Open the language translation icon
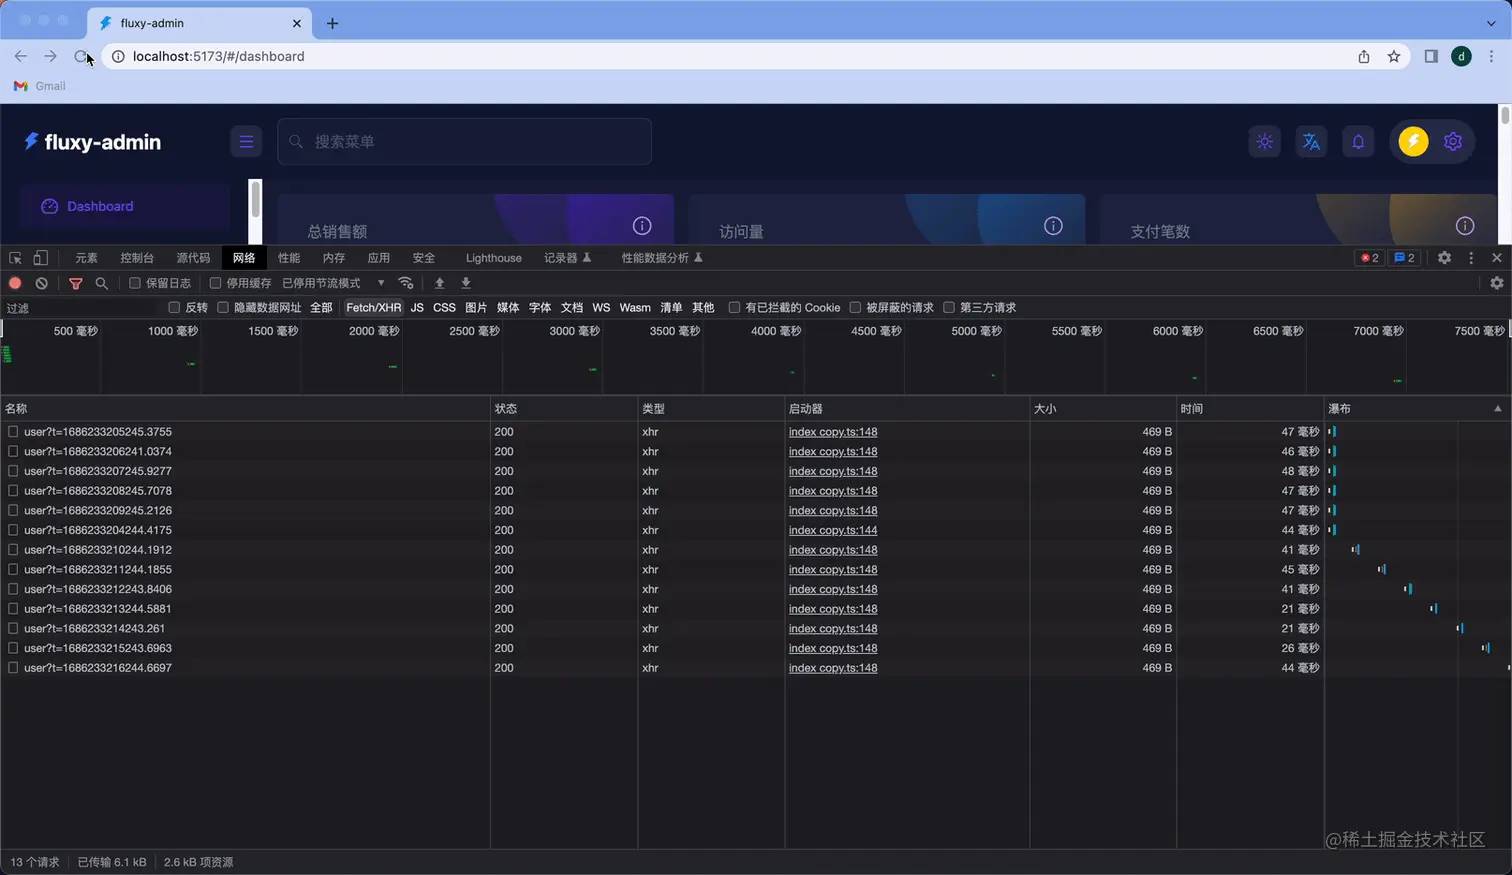Image resolution: width=1512 pixels, height=875 pixels. pos(1311,141)
